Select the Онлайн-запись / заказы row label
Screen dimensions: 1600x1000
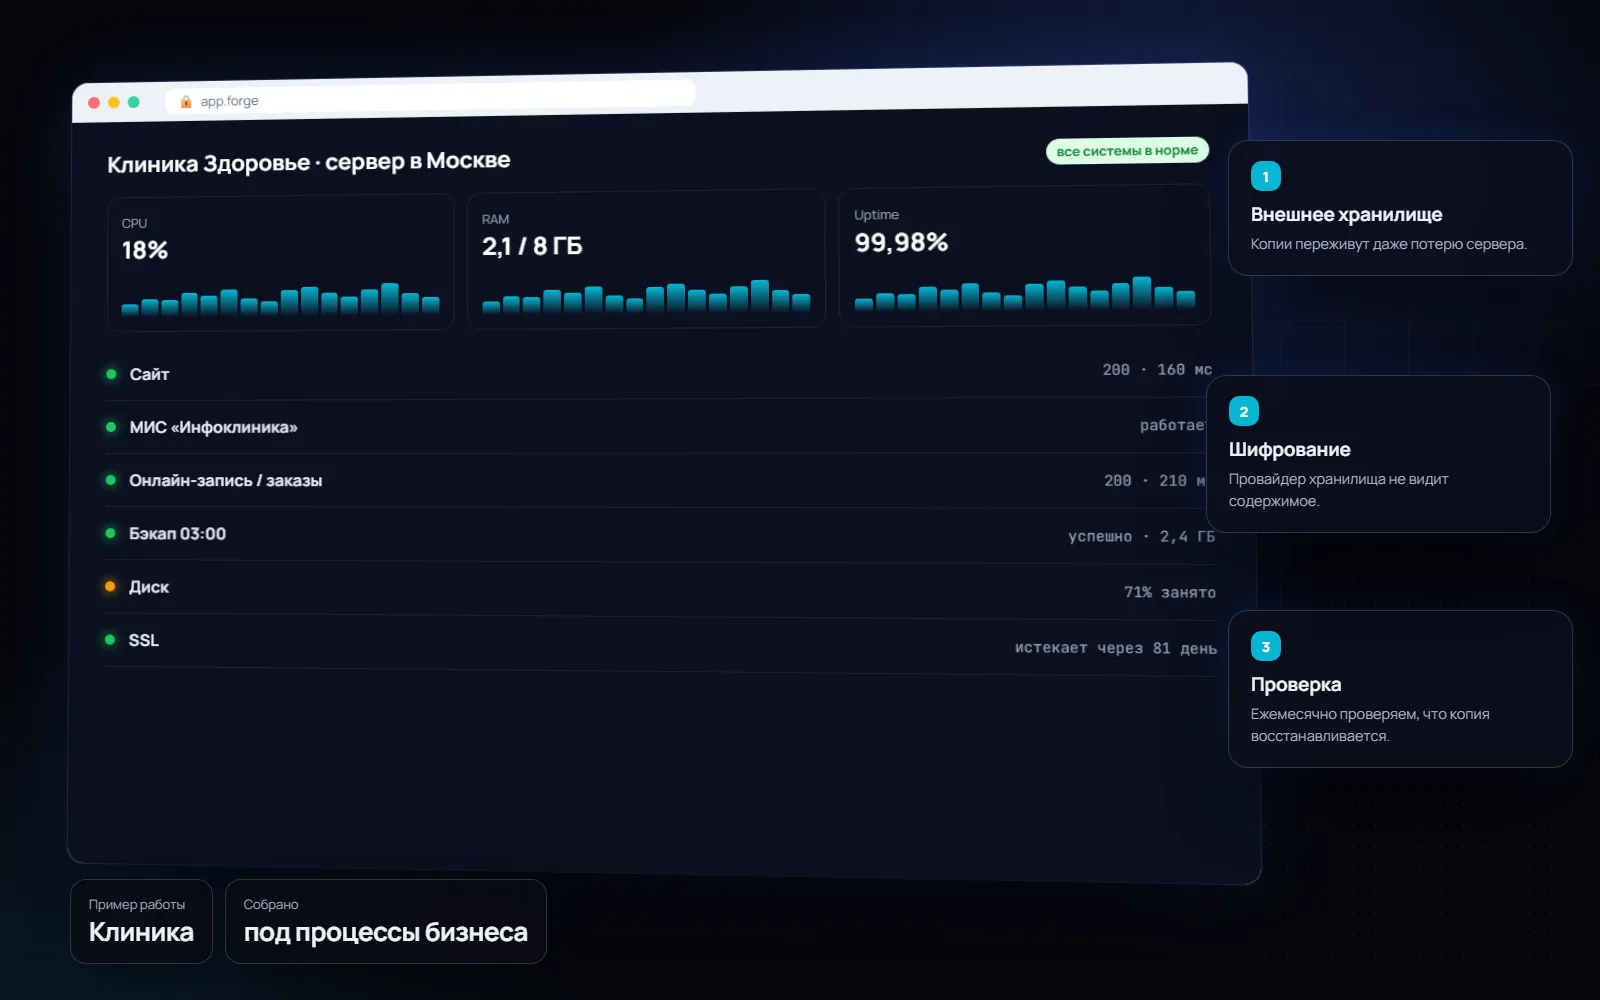click(x=225, y=480)
